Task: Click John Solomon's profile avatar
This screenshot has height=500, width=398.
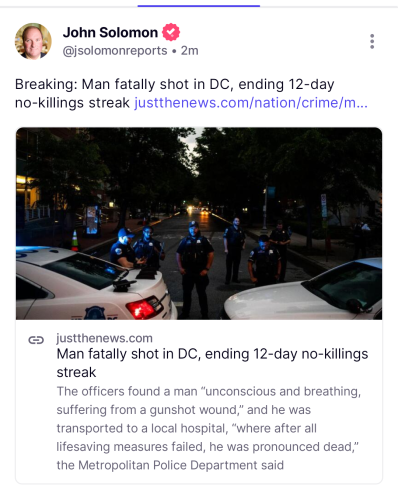Action: pyautogui.click(x=33, y=41)
